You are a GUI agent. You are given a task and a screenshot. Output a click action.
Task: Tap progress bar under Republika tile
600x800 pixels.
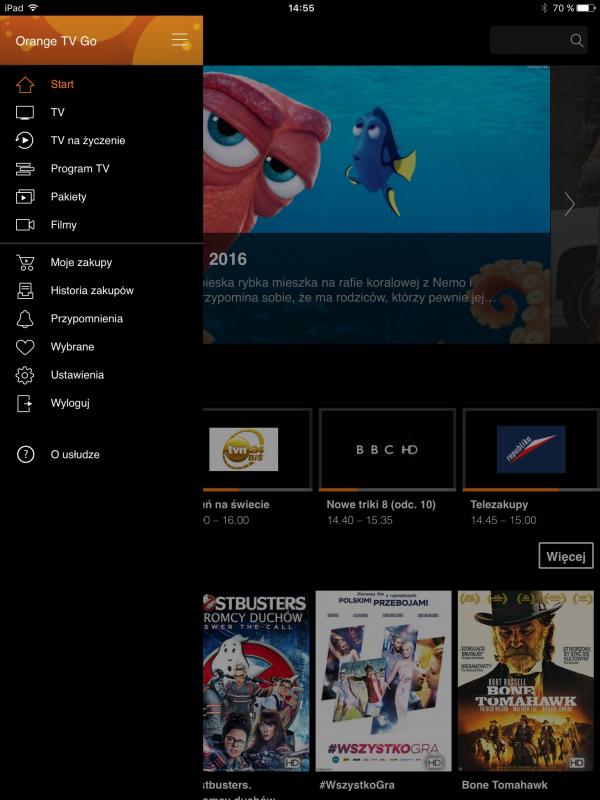point(531,490)
